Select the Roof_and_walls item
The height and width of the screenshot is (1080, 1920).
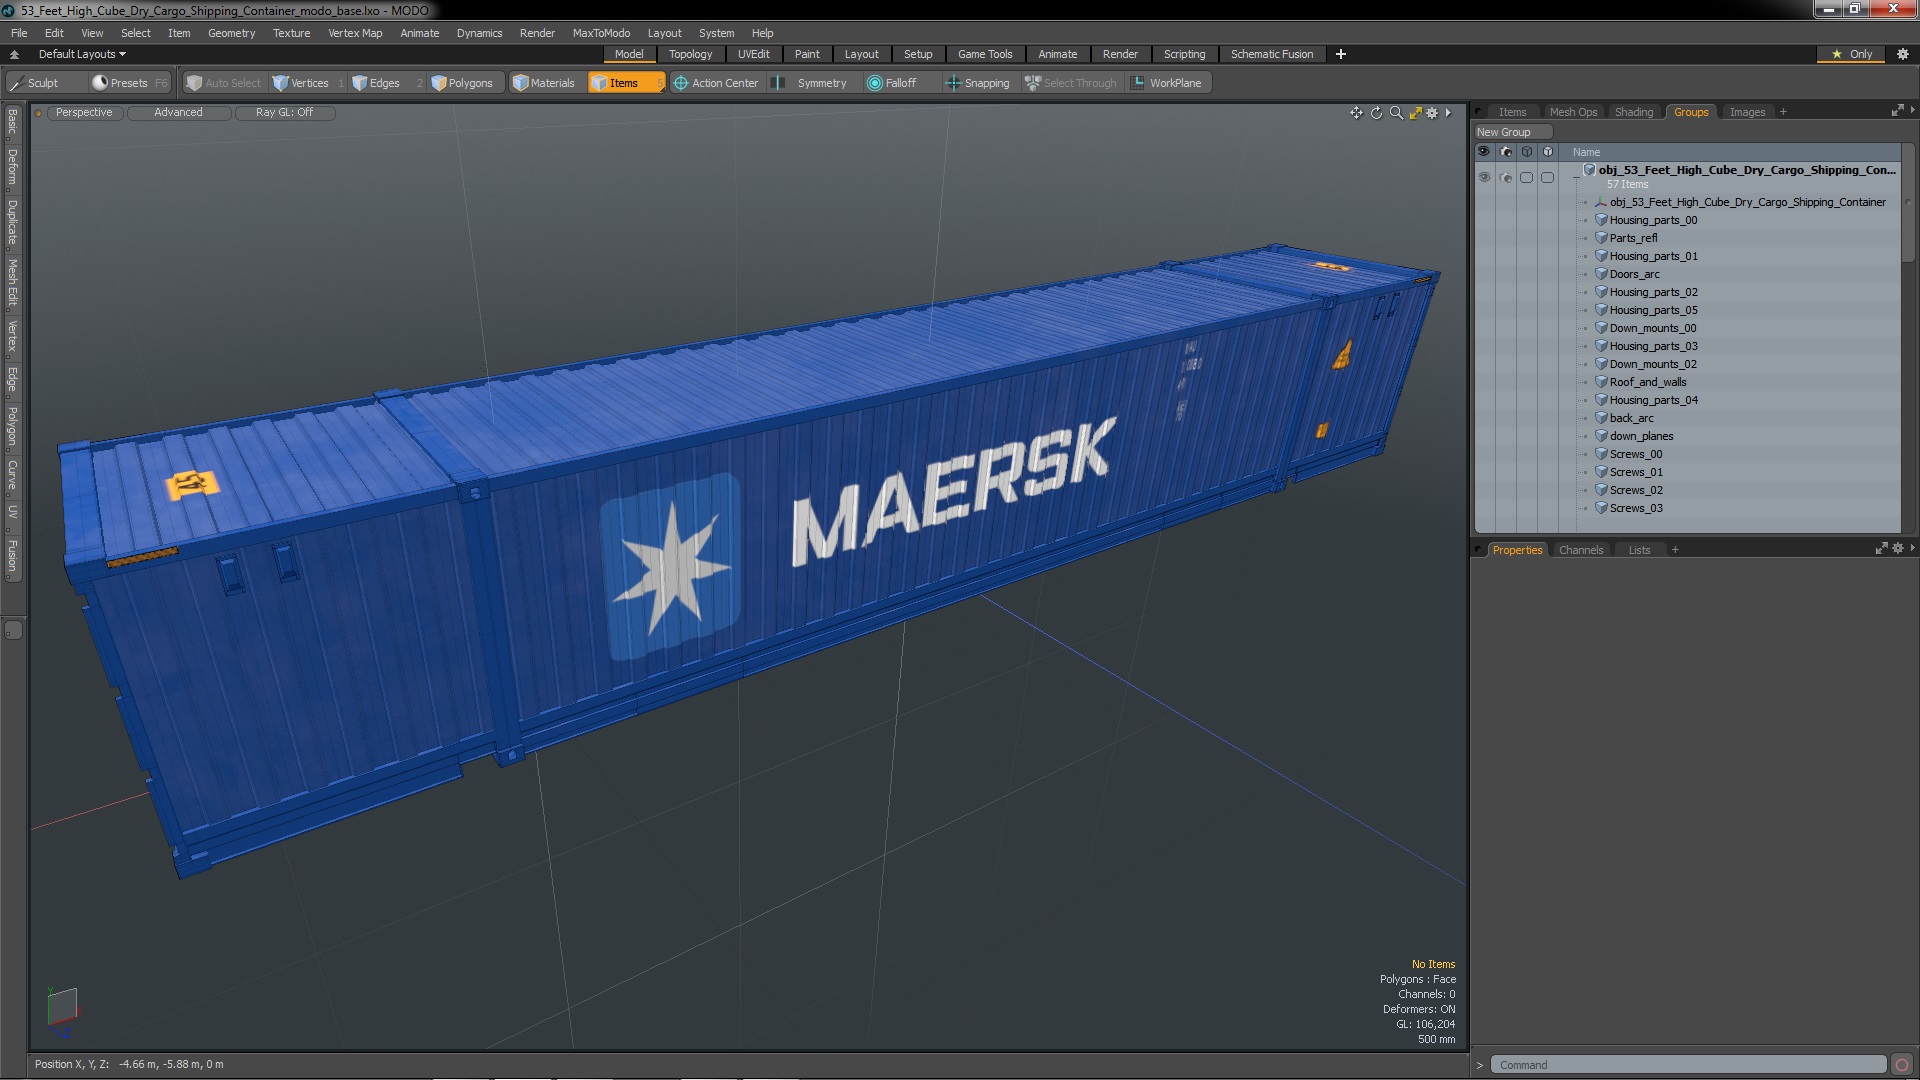click(x=1647, y=382)
